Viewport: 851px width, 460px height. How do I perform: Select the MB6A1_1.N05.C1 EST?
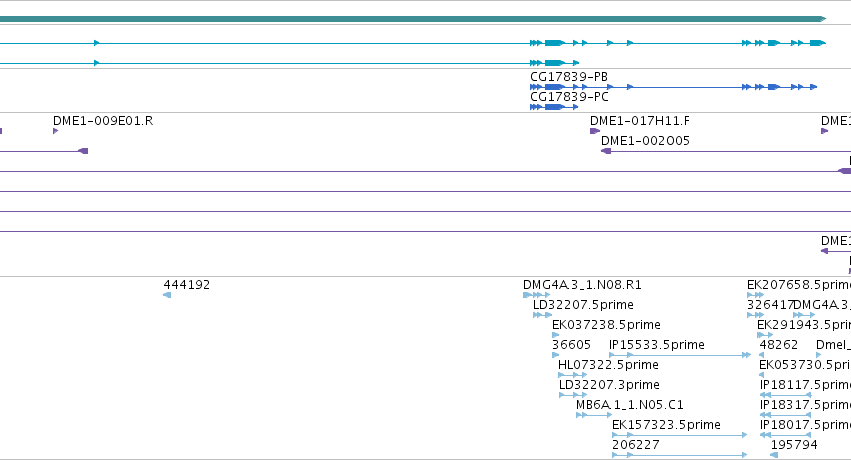pyautogui.click(x=630, y=405)
